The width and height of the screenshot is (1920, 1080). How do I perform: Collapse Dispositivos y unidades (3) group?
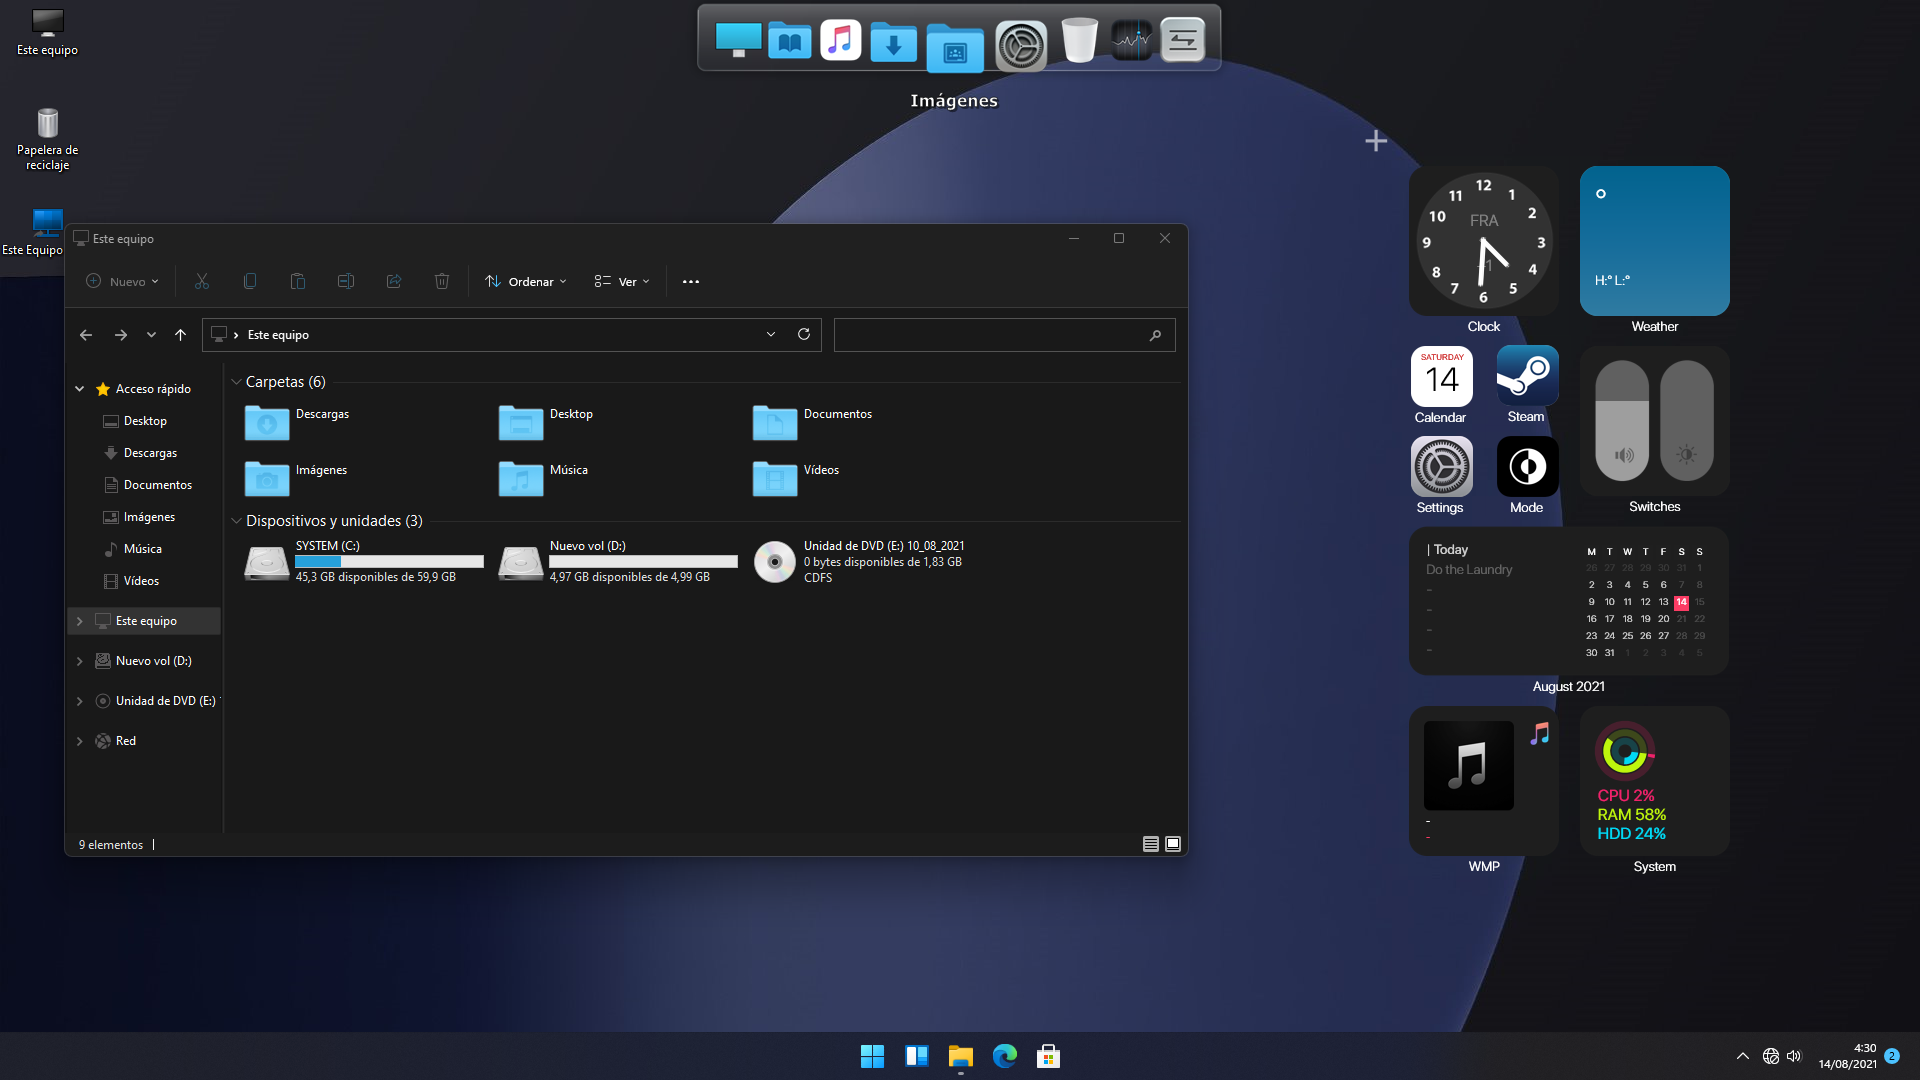point(236,521)
